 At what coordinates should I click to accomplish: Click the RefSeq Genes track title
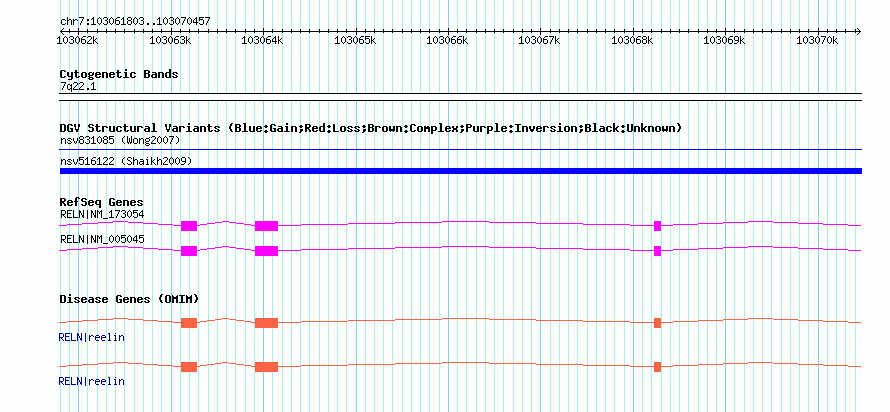(102, 202)
